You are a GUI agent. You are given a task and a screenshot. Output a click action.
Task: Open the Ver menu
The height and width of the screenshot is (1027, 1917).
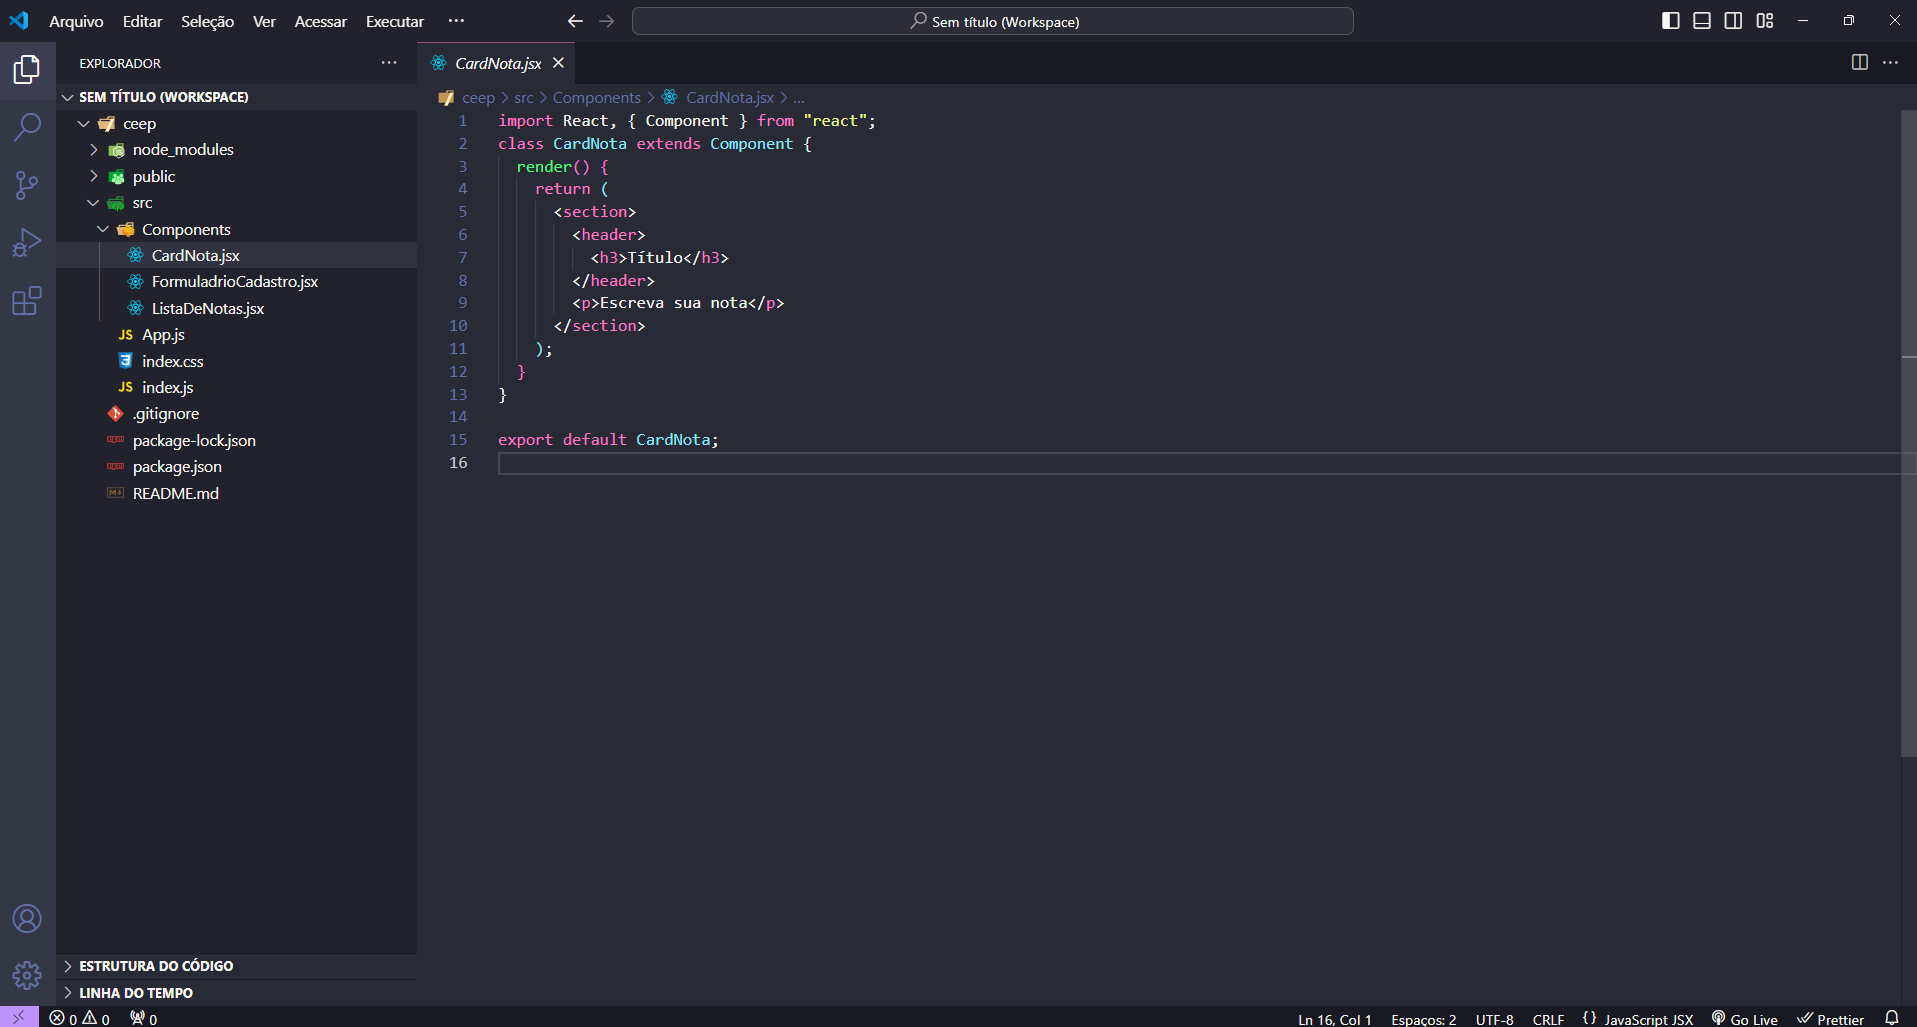coord(264,21)
